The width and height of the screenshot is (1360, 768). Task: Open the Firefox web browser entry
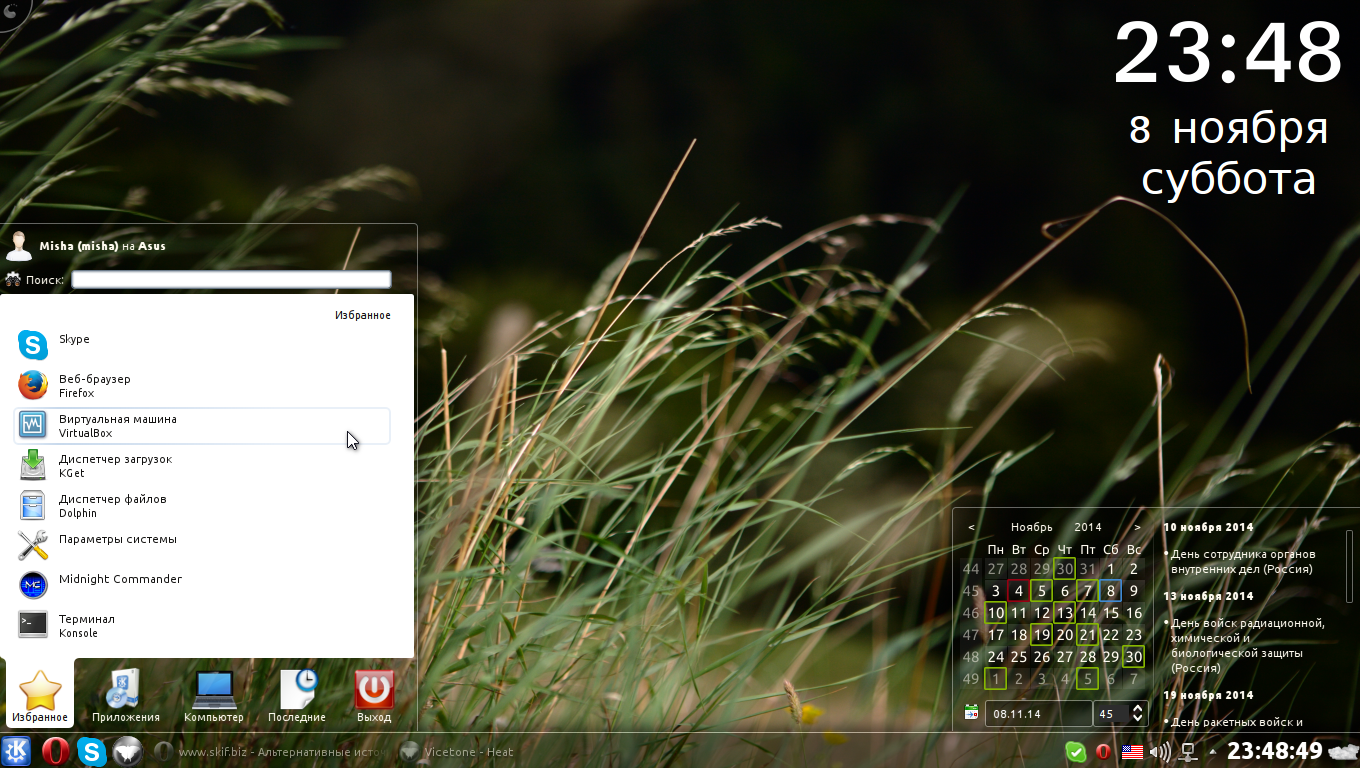tap(94, 385)
